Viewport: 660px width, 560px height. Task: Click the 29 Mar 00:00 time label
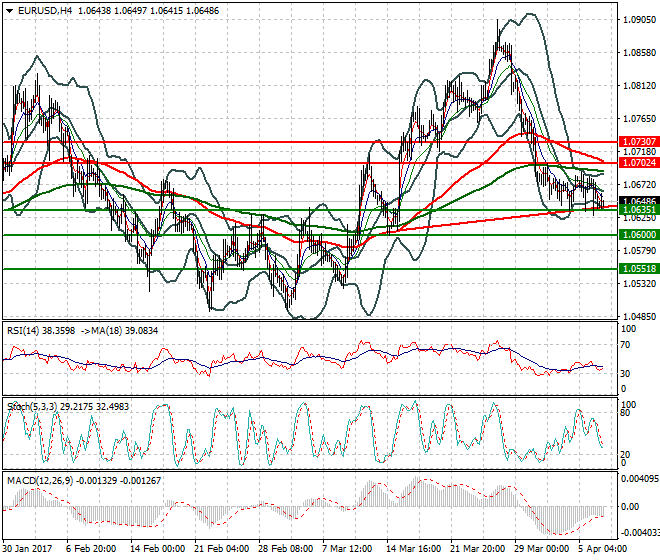541,549
